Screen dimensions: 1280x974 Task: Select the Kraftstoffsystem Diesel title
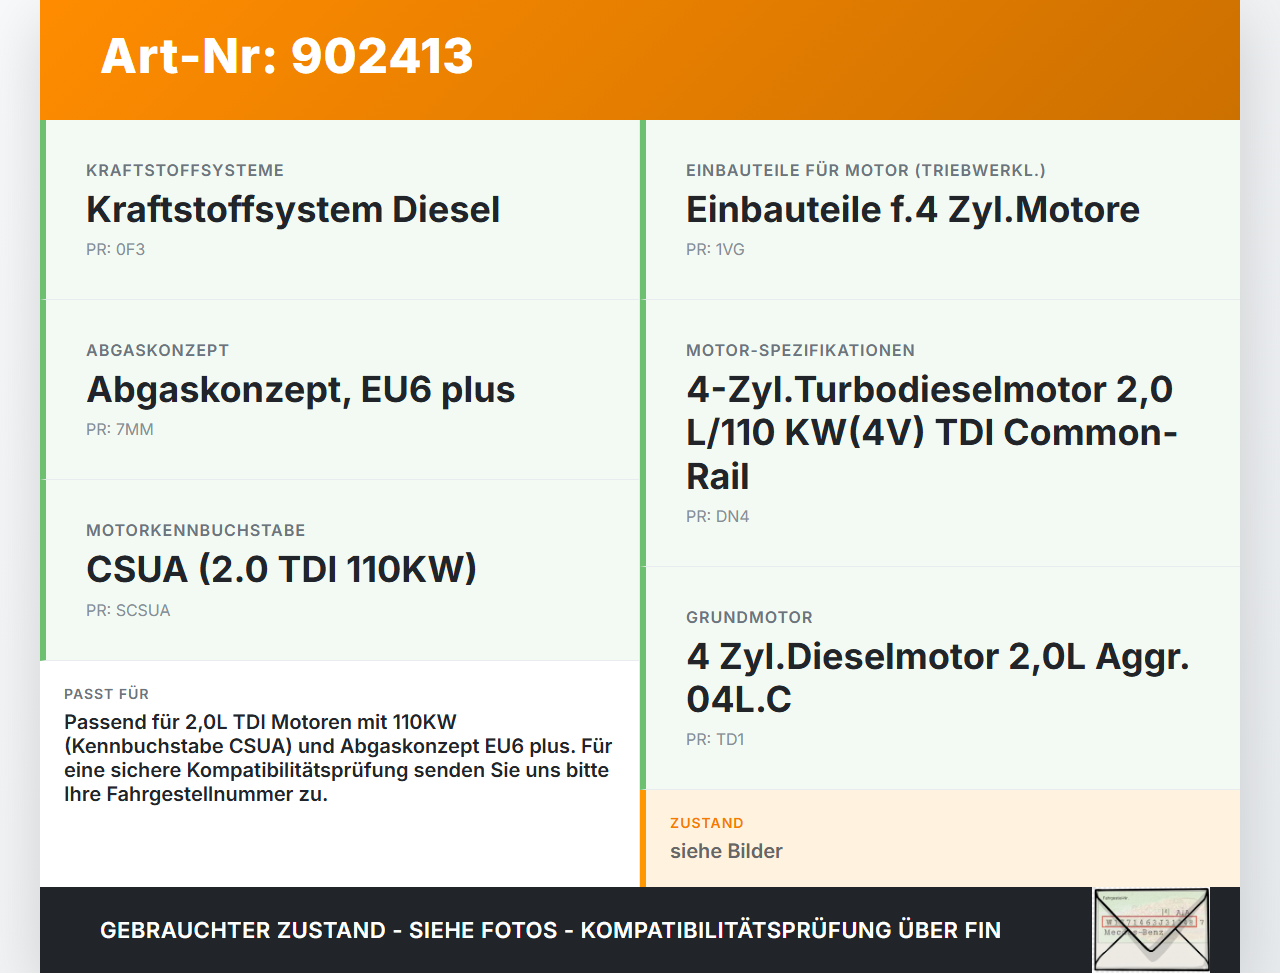coord(293,210)
